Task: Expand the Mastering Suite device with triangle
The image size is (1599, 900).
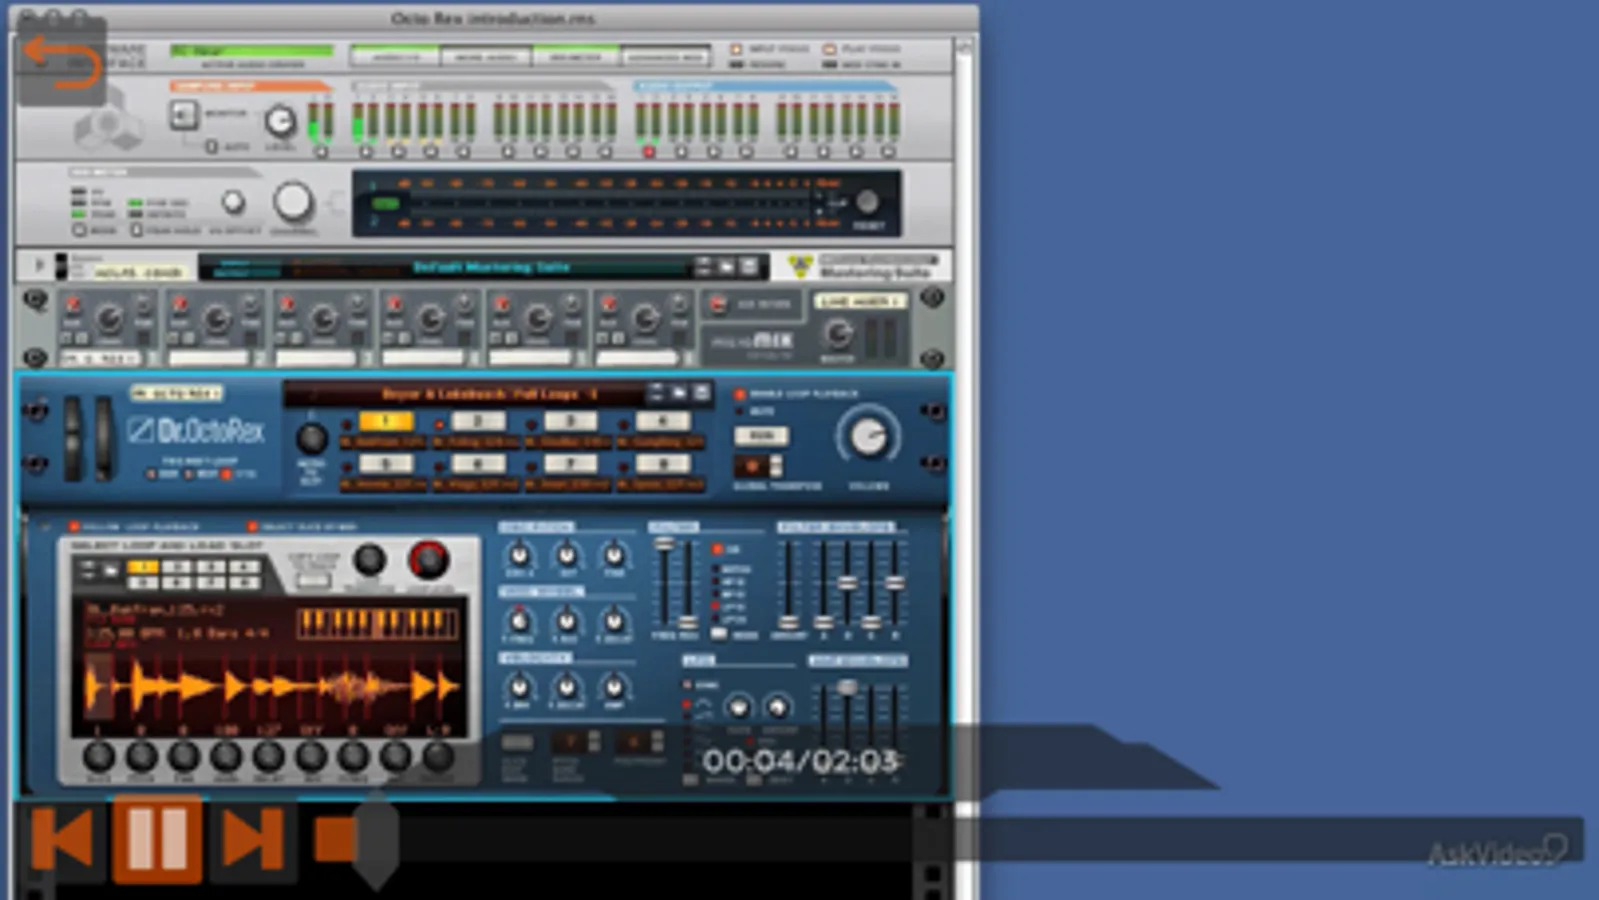Action: pos(39,265)
